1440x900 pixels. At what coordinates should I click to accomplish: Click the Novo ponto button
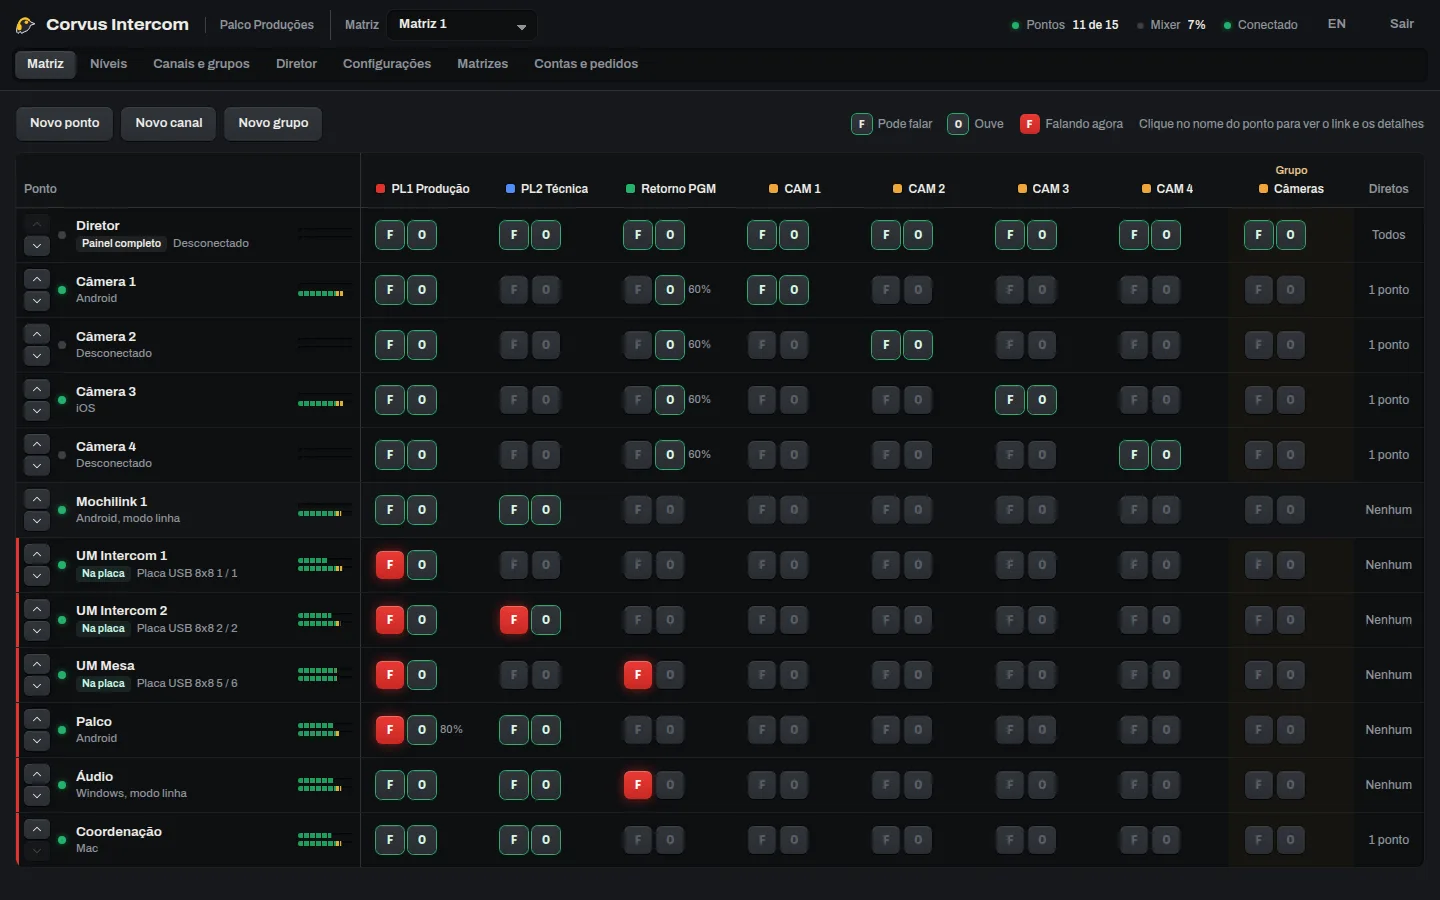tap(65, 123)
